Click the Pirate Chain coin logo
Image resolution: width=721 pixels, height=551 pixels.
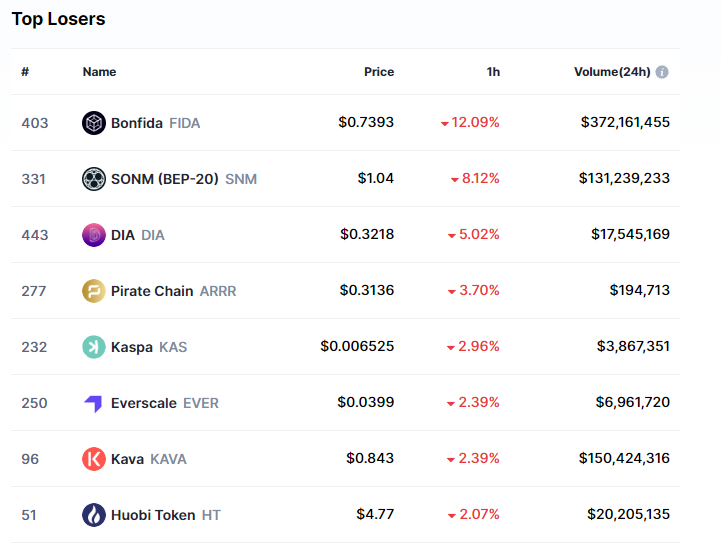[x=93, y=291]
